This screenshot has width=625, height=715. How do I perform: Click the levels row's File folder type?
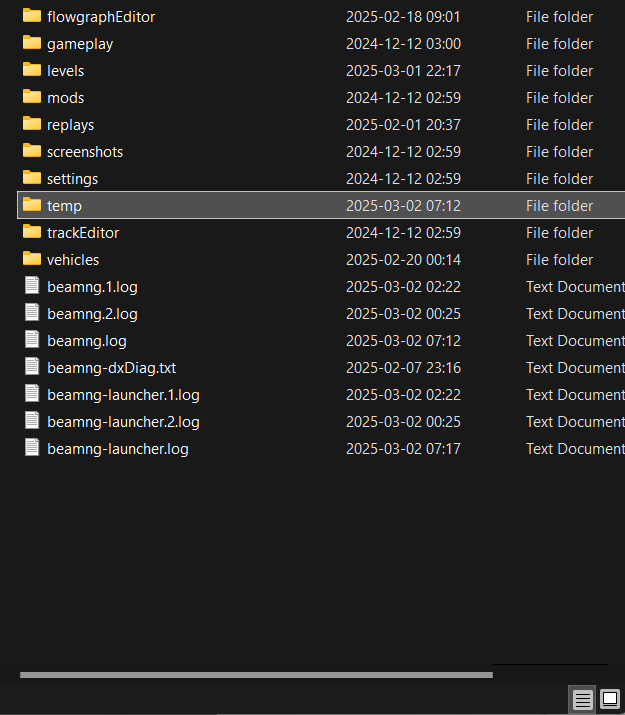pyautogui.click(x=559, y=71)
